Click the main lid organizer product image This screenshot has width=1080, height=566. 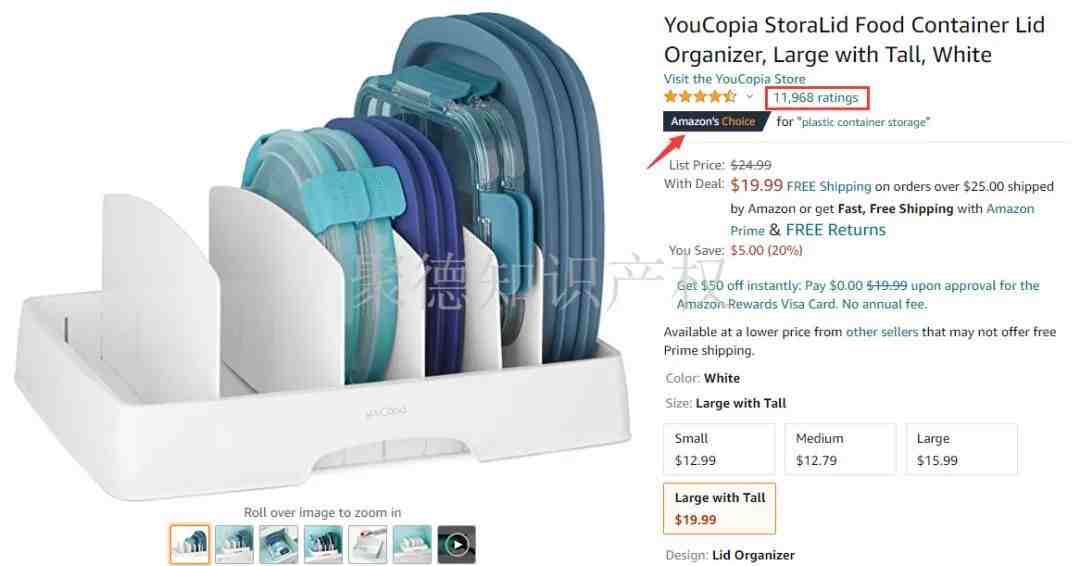pos(322,255)
